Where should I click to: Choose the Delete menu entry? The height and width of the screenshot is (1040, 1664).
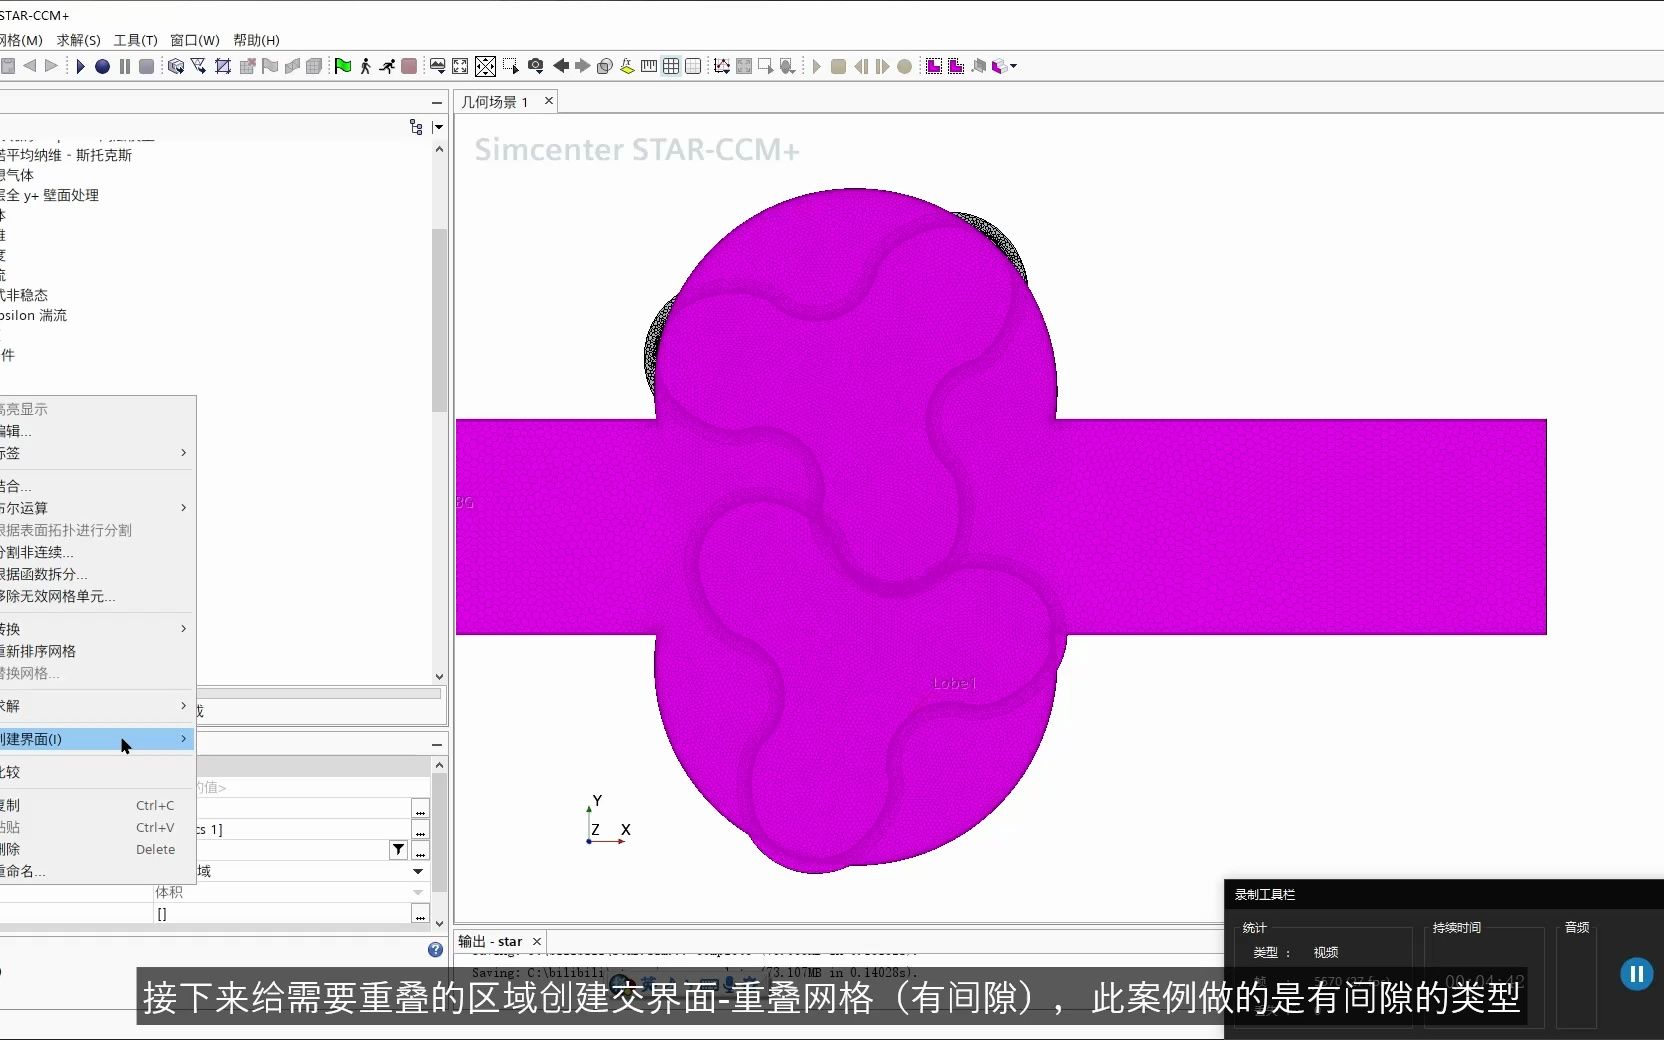click(x=96, y=849)
